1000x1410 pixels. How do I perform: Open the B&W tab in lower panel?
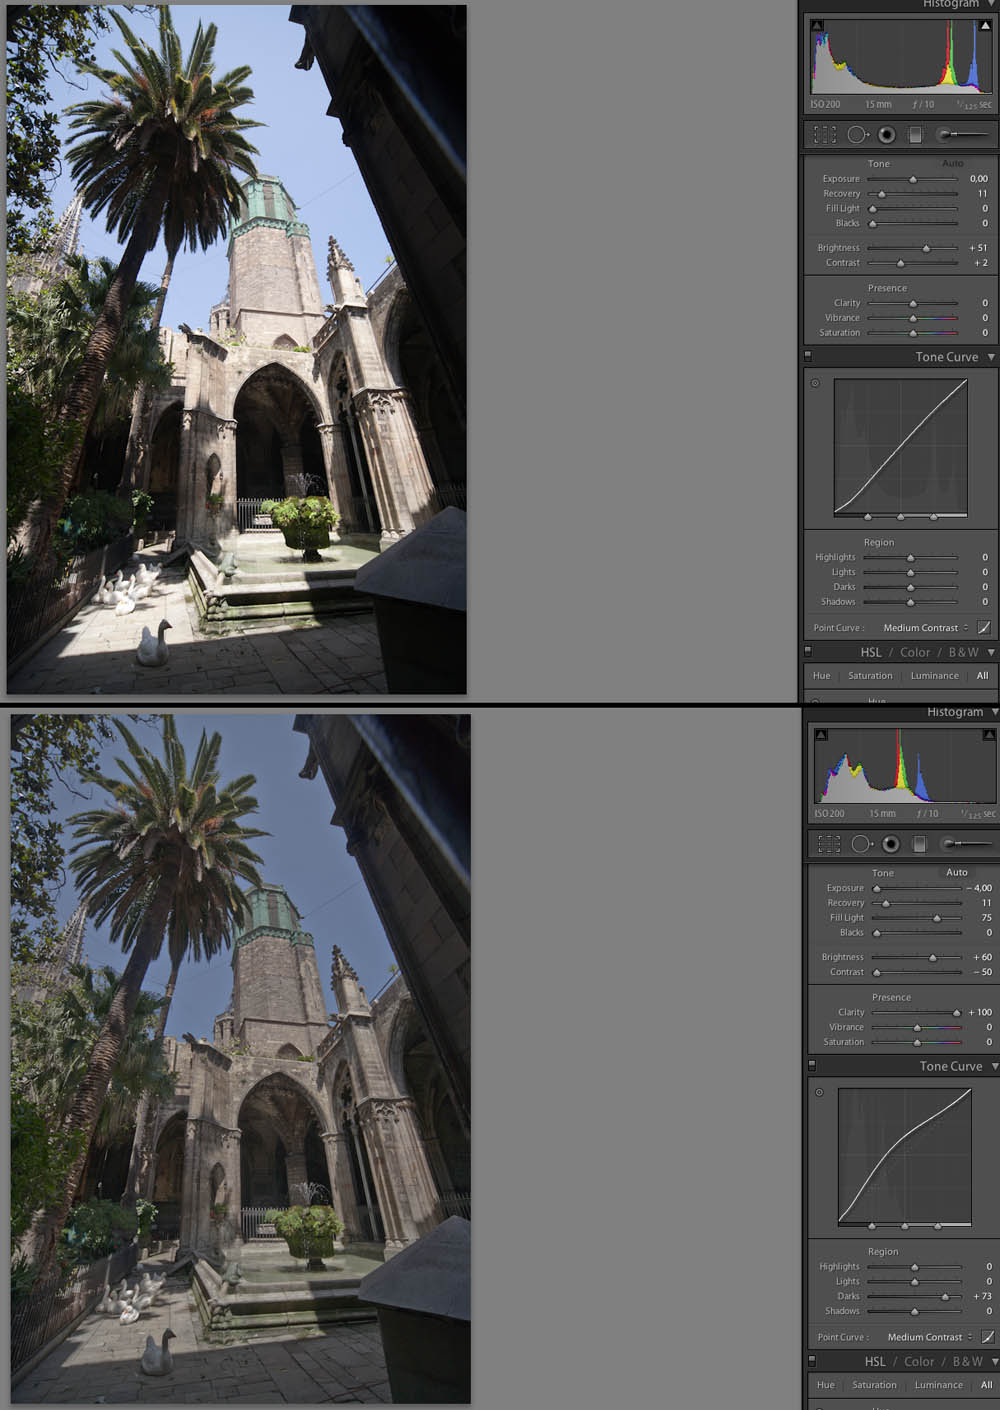(967, 1361)
